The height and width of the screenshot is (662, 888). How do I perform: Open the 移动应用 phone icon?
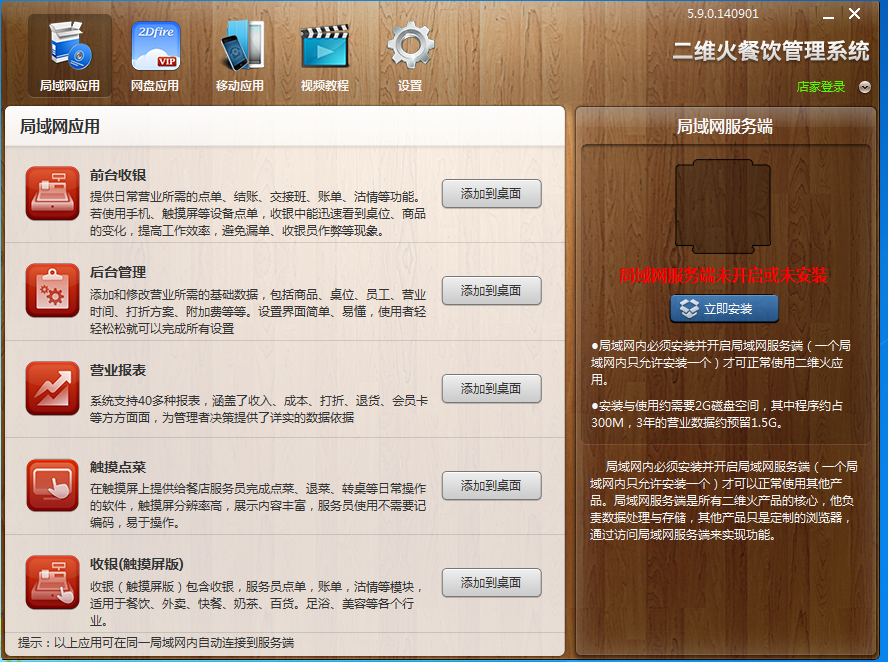pyautogui.click(x=242, y=45)
